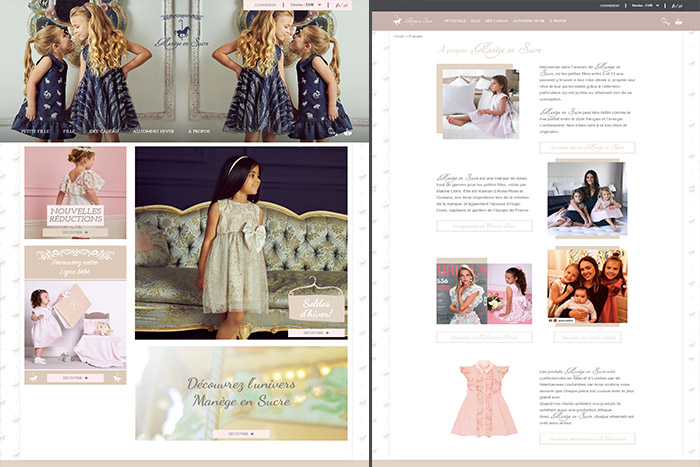
Task: Select Petite Fille in the pink header navigation
Action: pyautogui.click(x=455, y=21)
